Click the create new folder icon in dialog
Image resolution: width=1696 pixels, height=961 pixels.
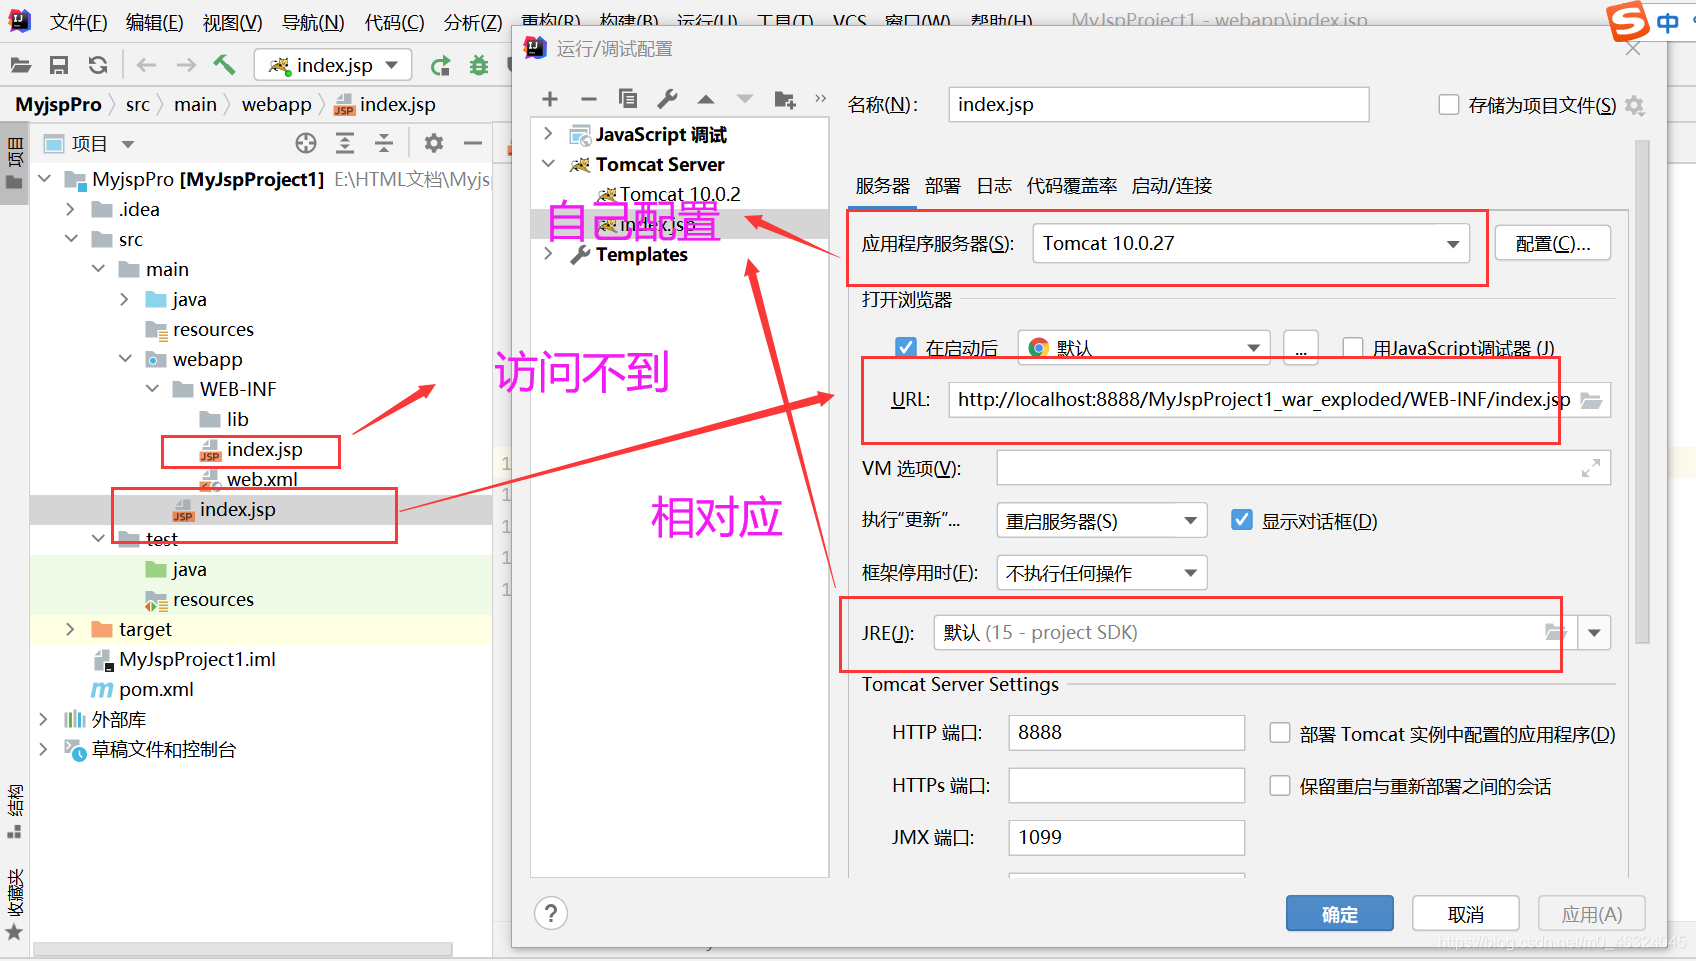tap(785, 99)
